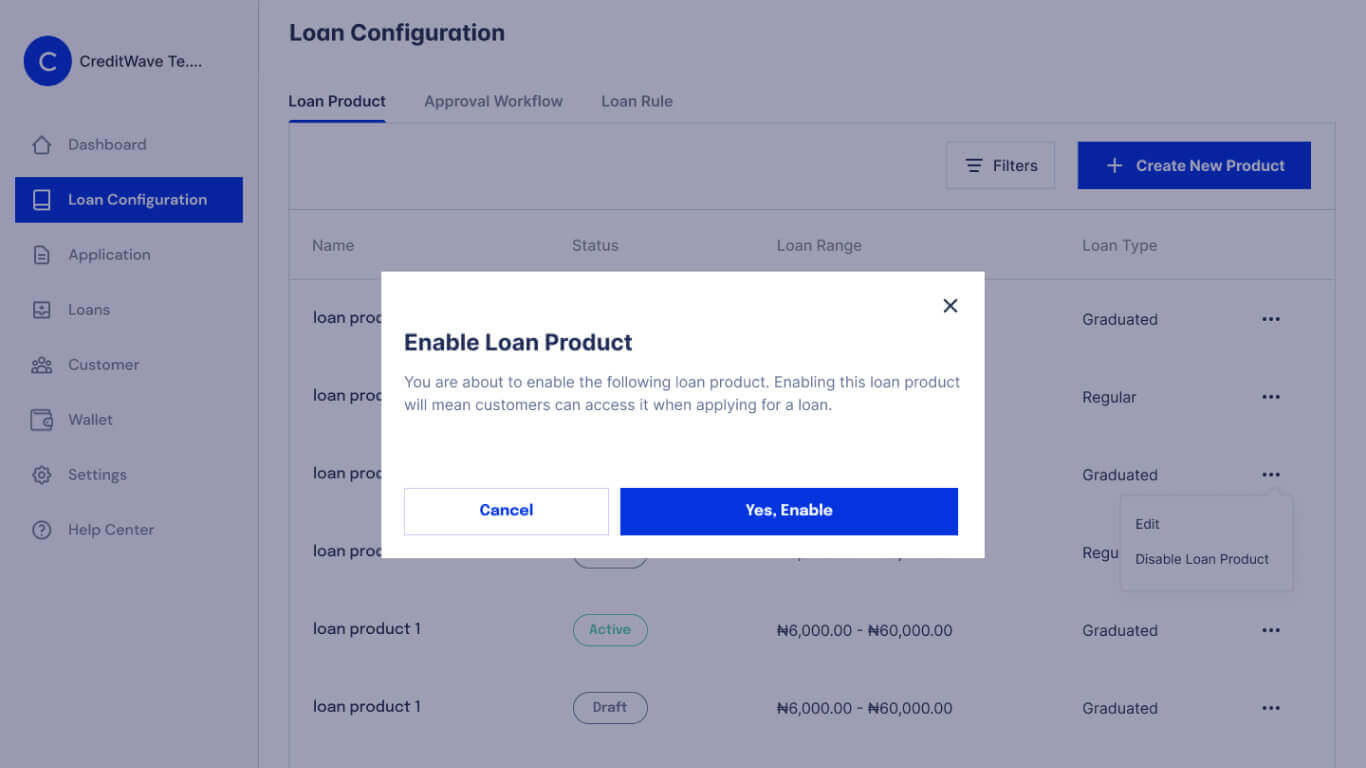Choose Edit from the row menu

point(1147,524)
